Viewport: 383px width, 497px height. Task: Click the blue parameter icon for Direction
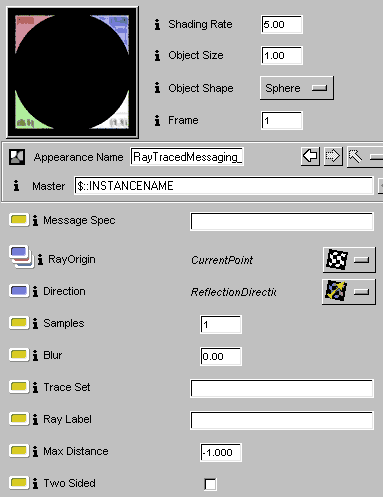pos(19,291)
